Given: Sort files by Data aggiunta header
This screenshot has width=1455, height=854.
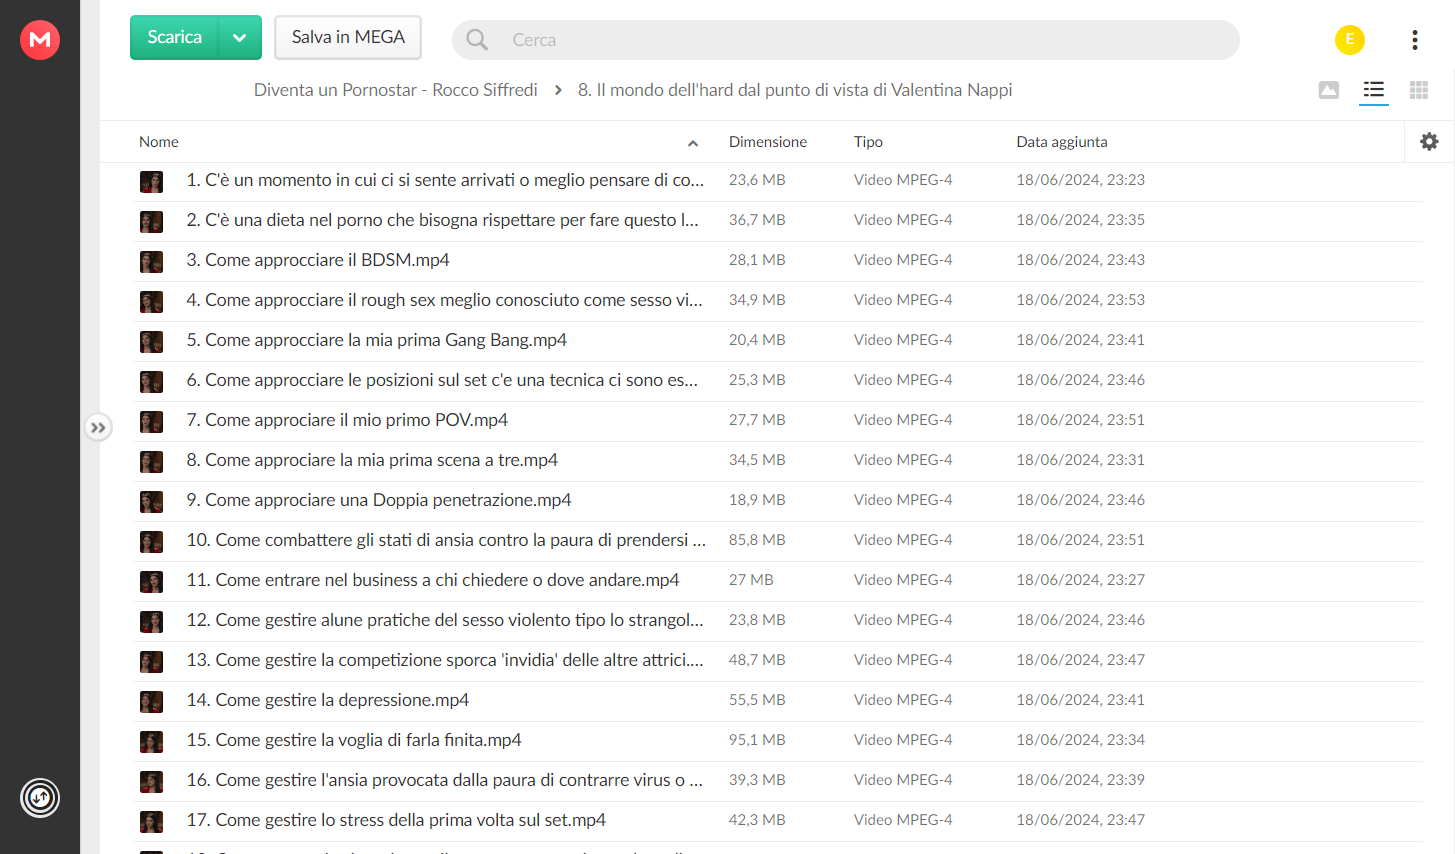Looking at the screenshot, I should 1062,142.
